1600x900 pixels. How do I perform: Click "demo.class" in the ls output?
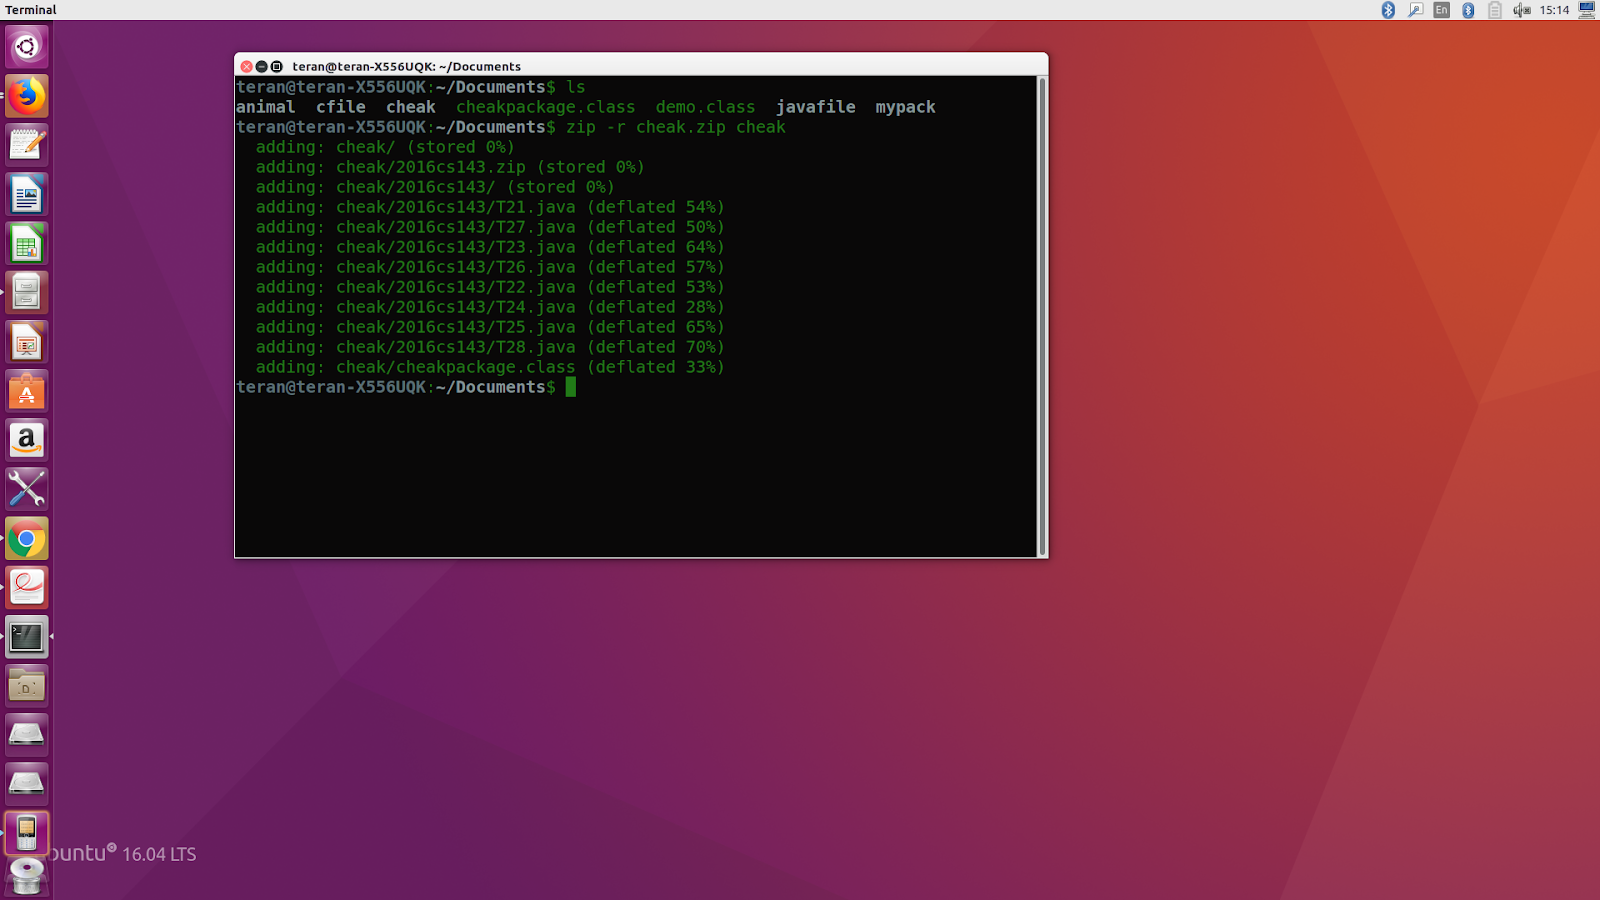pos(706,107)
